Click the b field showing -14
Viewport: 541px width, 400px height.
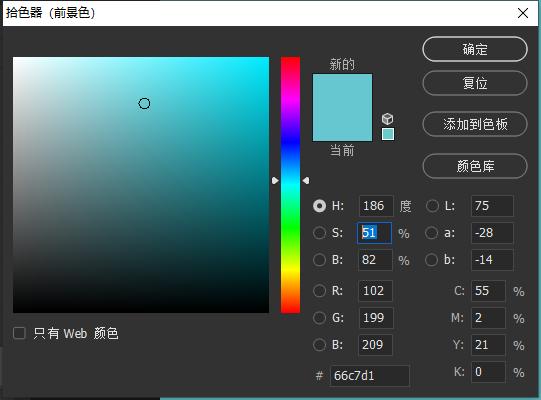click(492, 260)
